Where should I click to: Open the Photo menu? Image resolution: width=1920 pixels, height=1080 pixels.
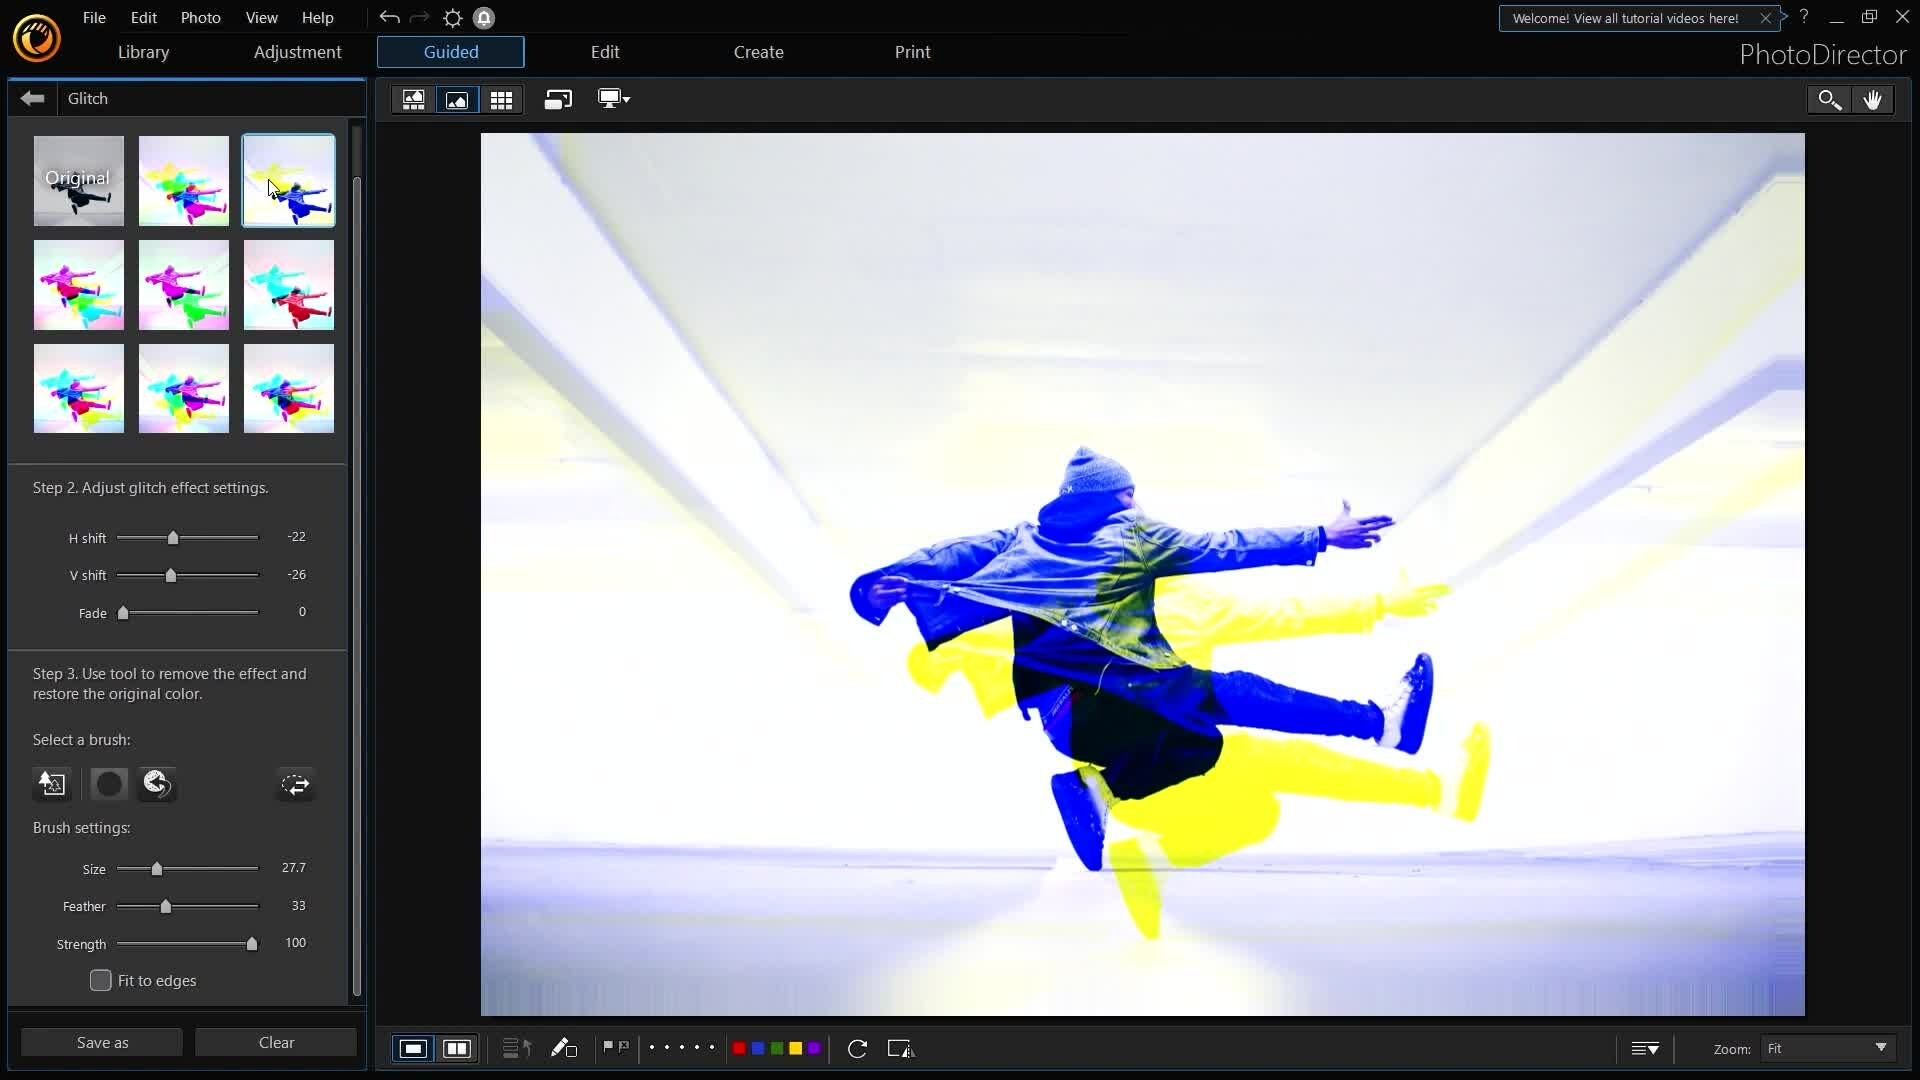[x=200, y=18]
